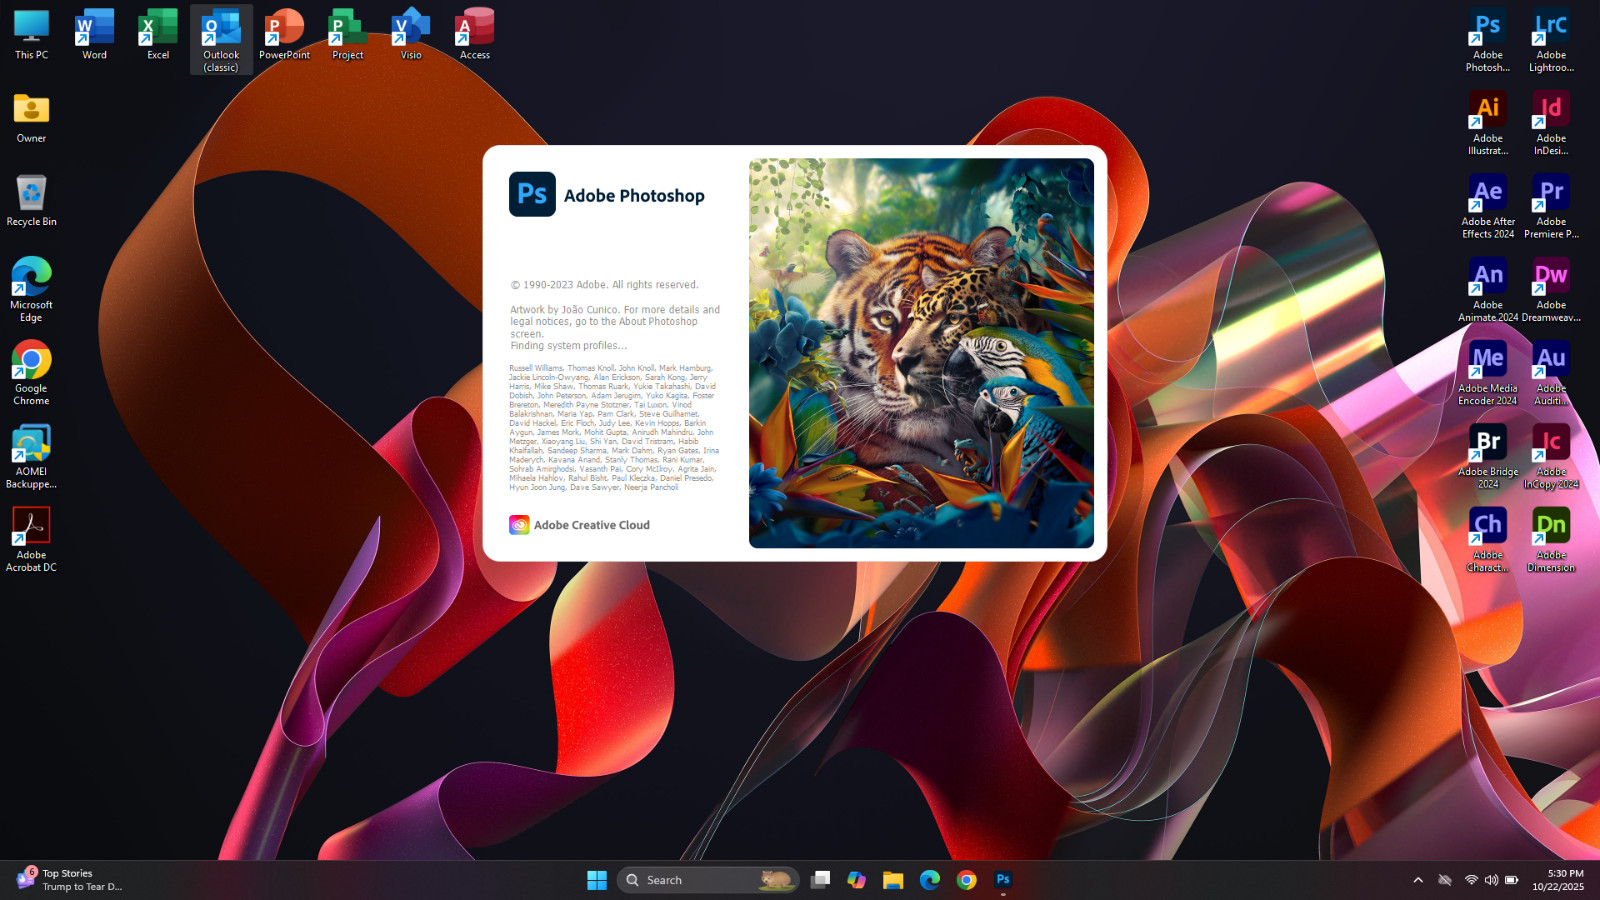Open Copilot from the taskbar
1600x900 pixels.
click(857, 880)
